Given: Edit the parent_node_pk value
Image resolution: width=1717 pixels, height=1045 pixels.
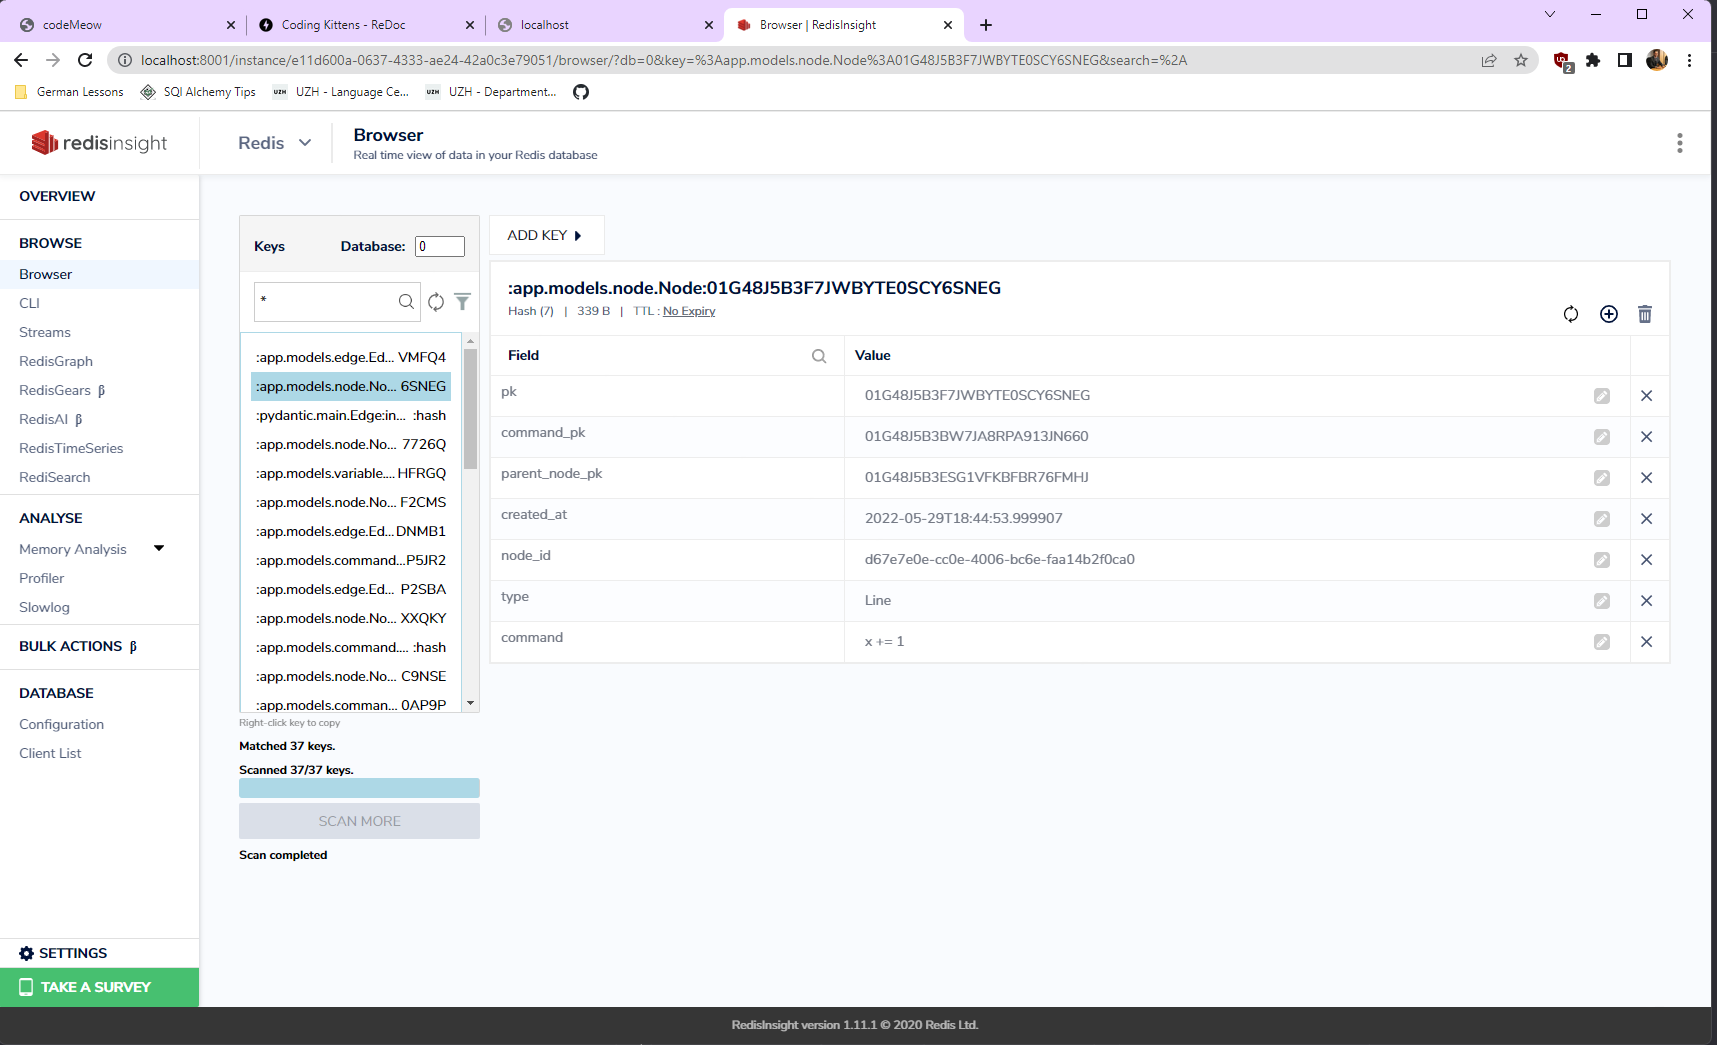Looking at the screenshot, I should [x=1602, y=478].
